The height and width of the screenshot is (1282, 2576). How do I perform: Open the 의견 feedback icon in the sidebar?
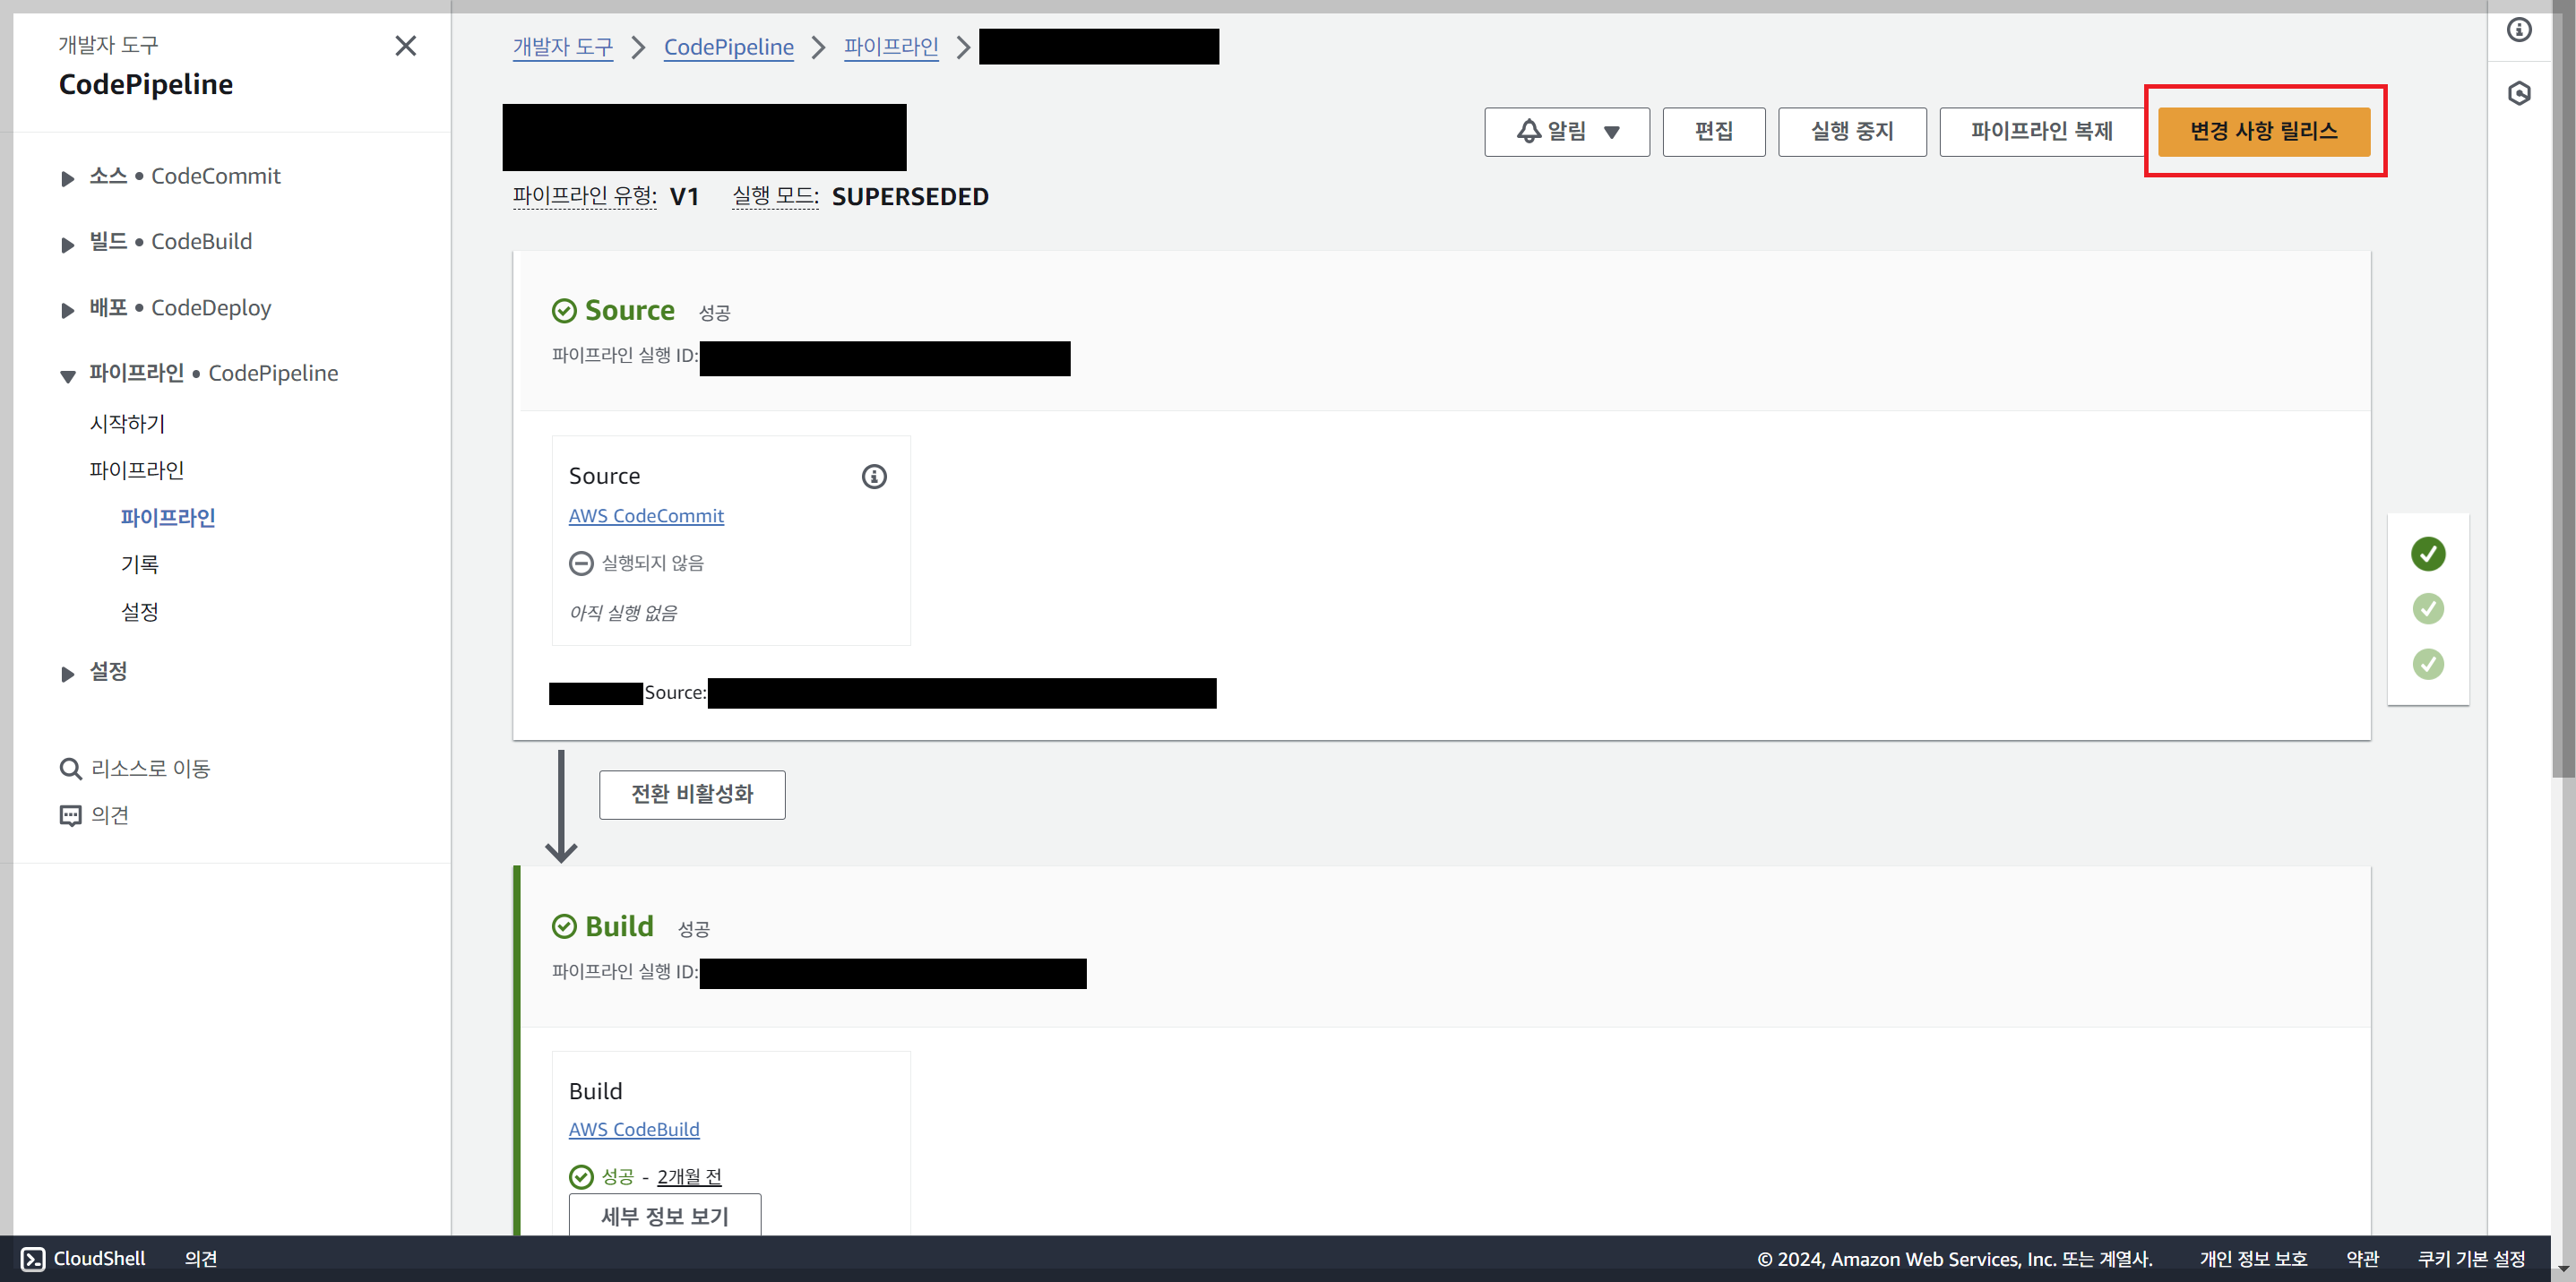coord(70,815)
